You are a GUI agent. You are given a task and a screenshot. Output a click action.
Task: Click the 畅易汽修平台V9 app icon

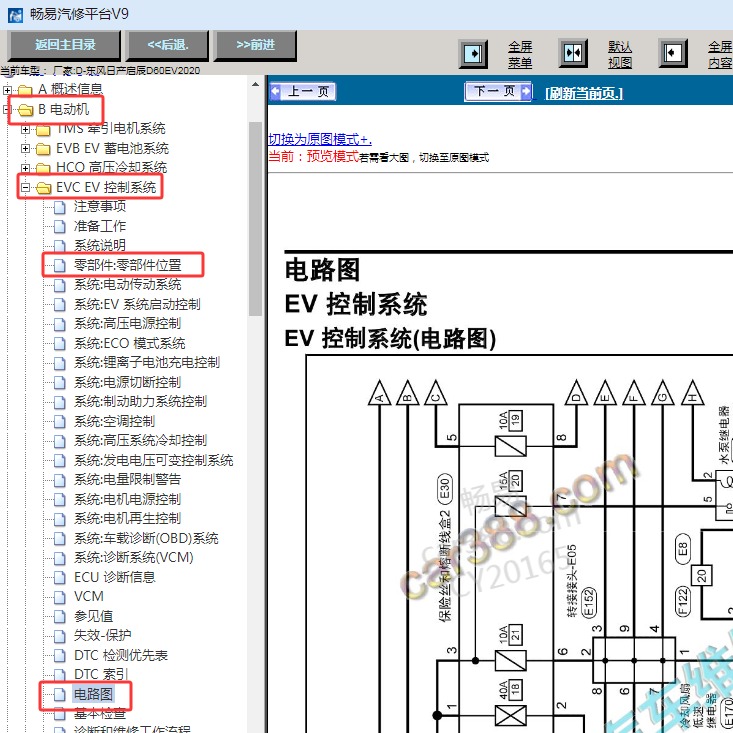[x=15, y=15]
